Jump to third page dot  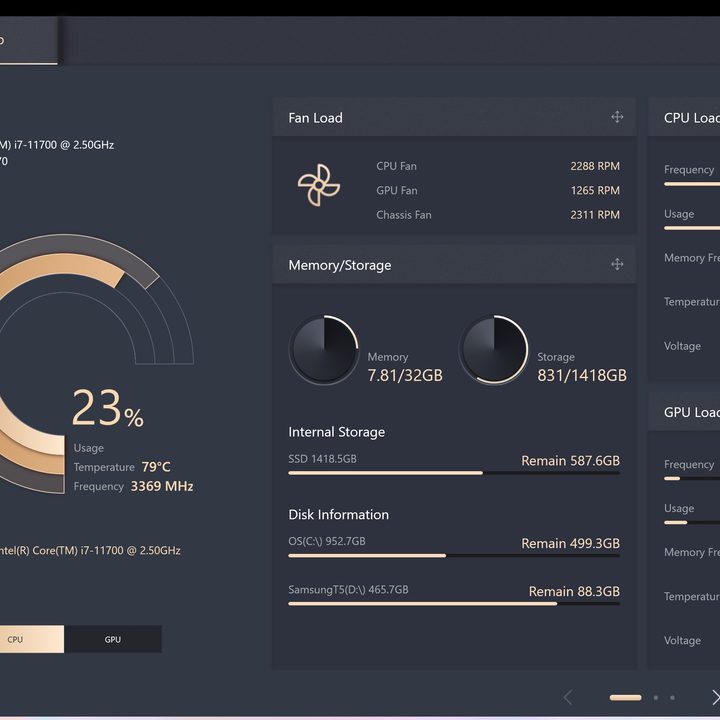672,698
